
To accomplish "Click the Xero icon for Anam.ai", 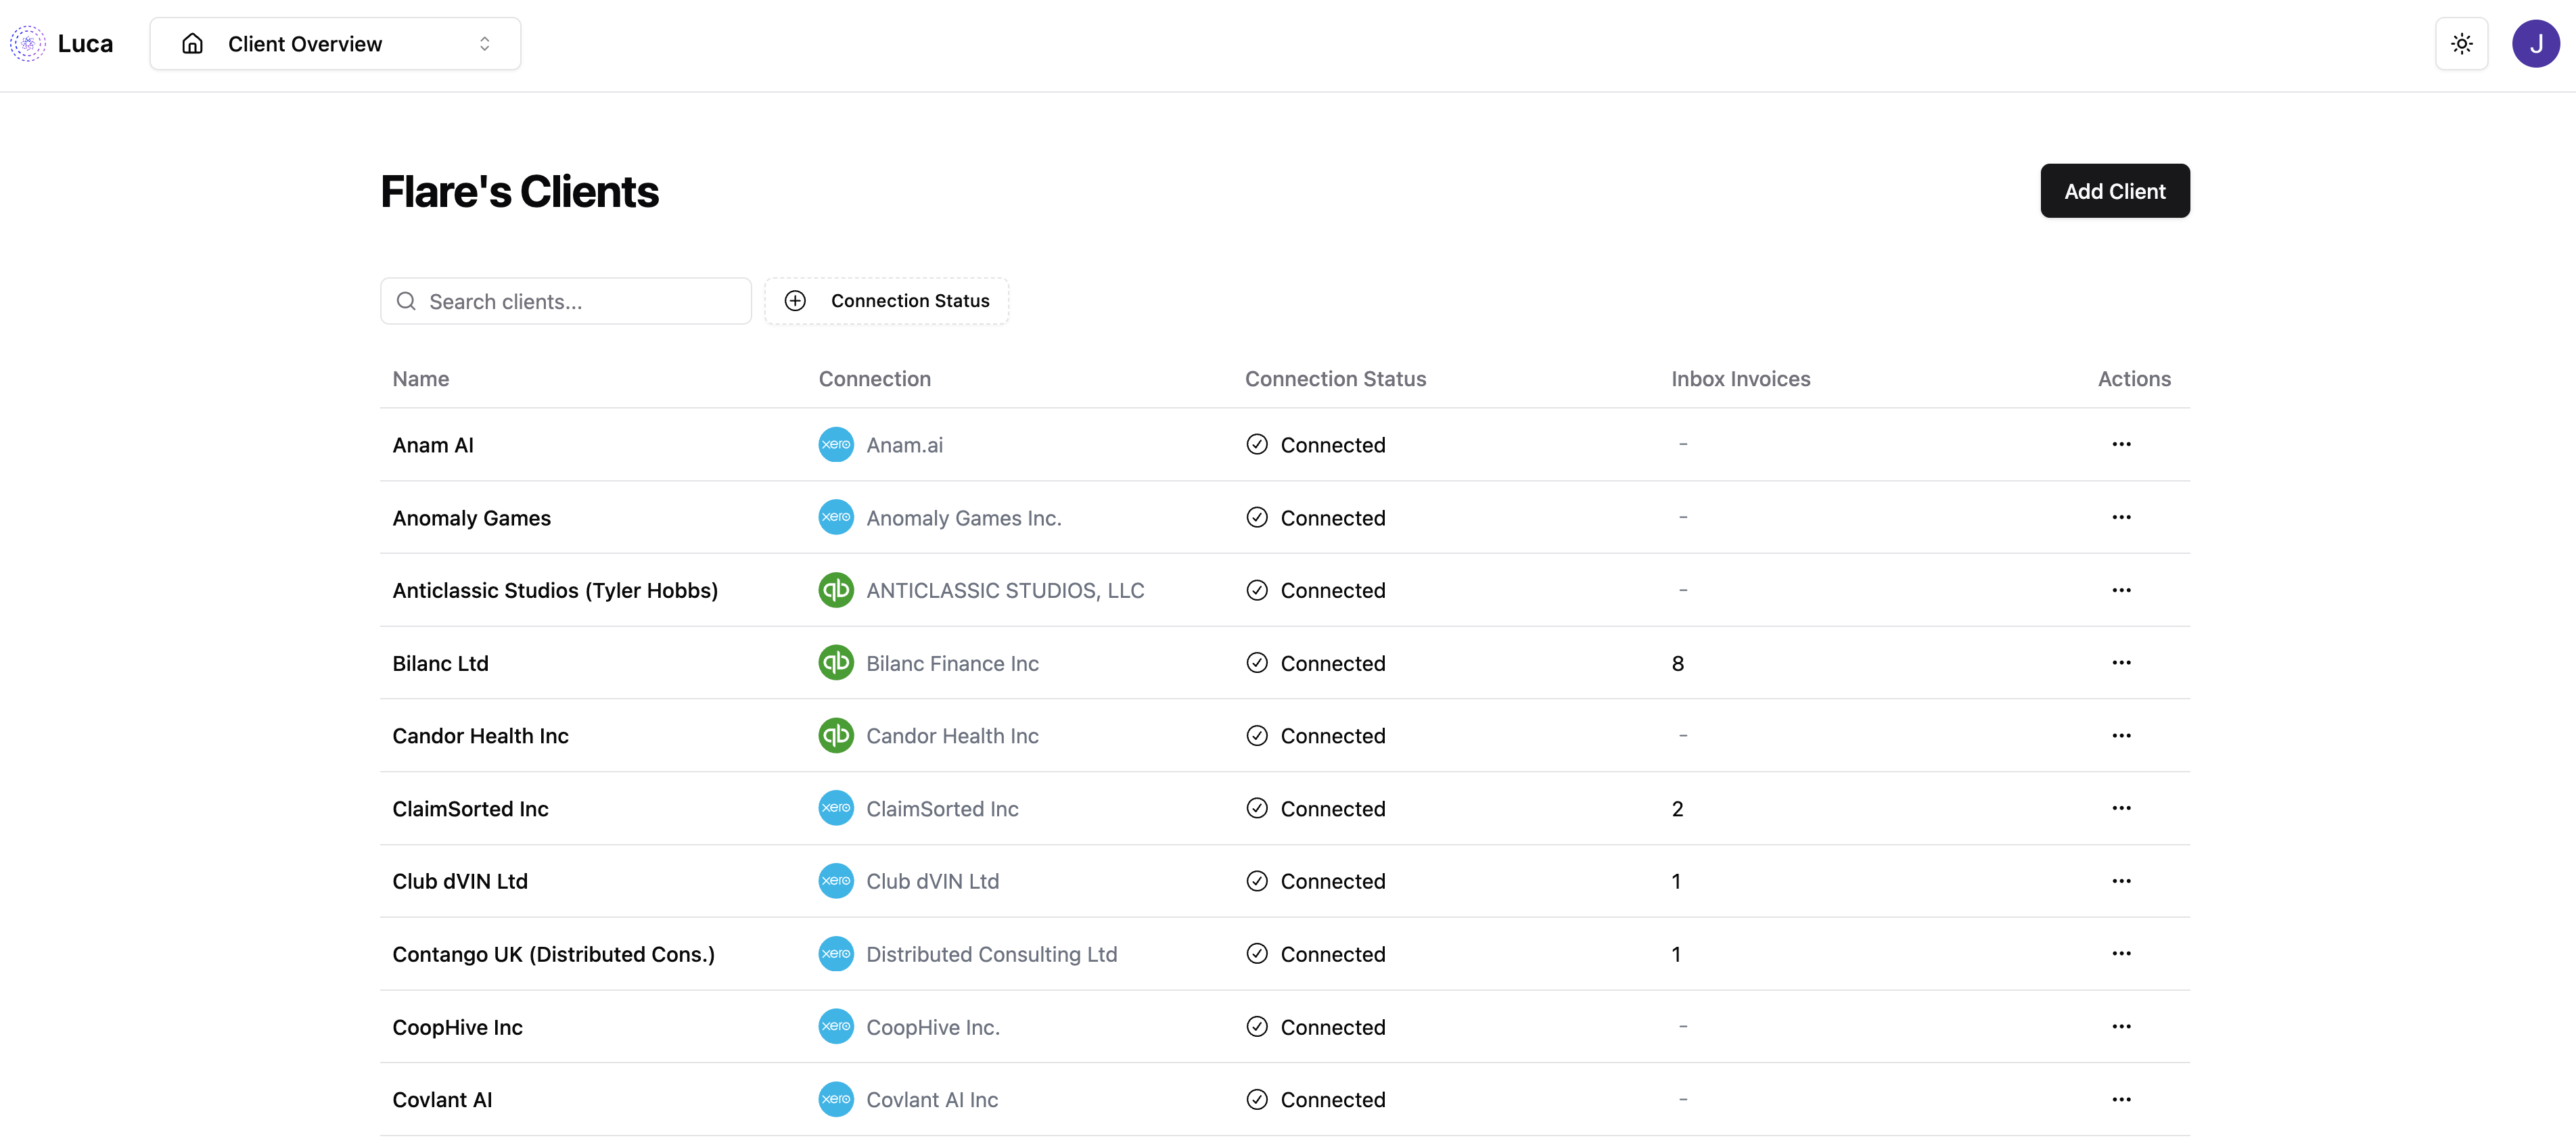I will tap(836, 445).
